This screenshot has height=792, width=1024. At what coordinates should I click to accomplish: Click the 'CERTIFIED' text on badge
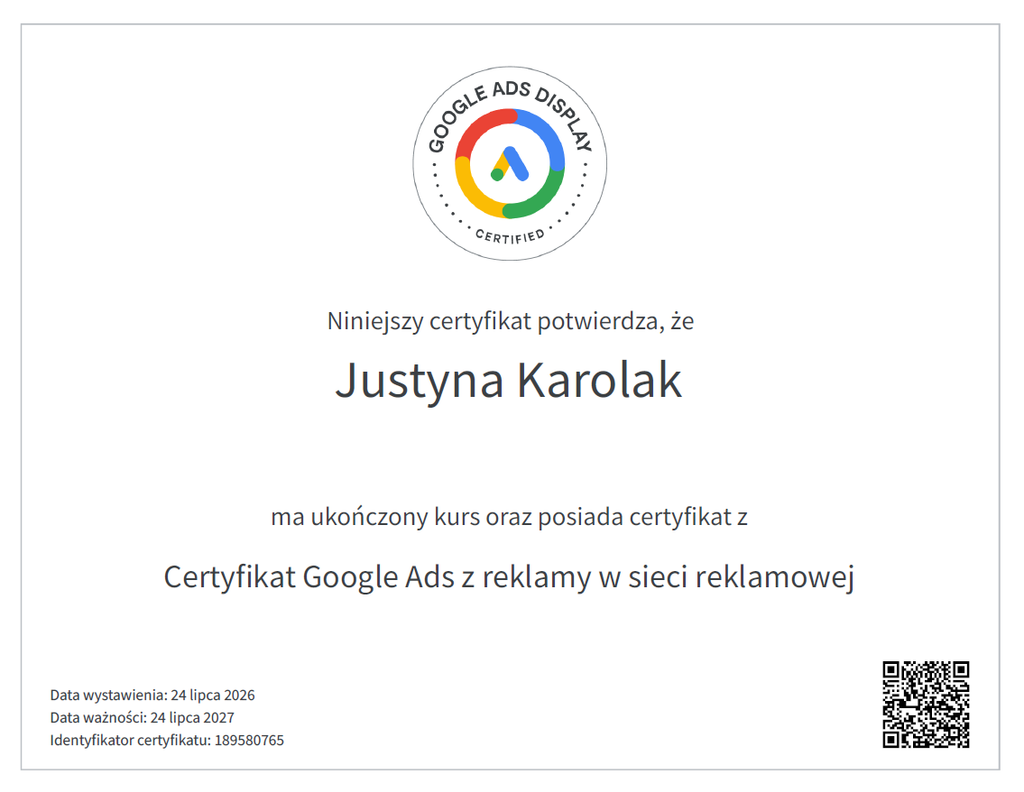[x=509, y=236]
